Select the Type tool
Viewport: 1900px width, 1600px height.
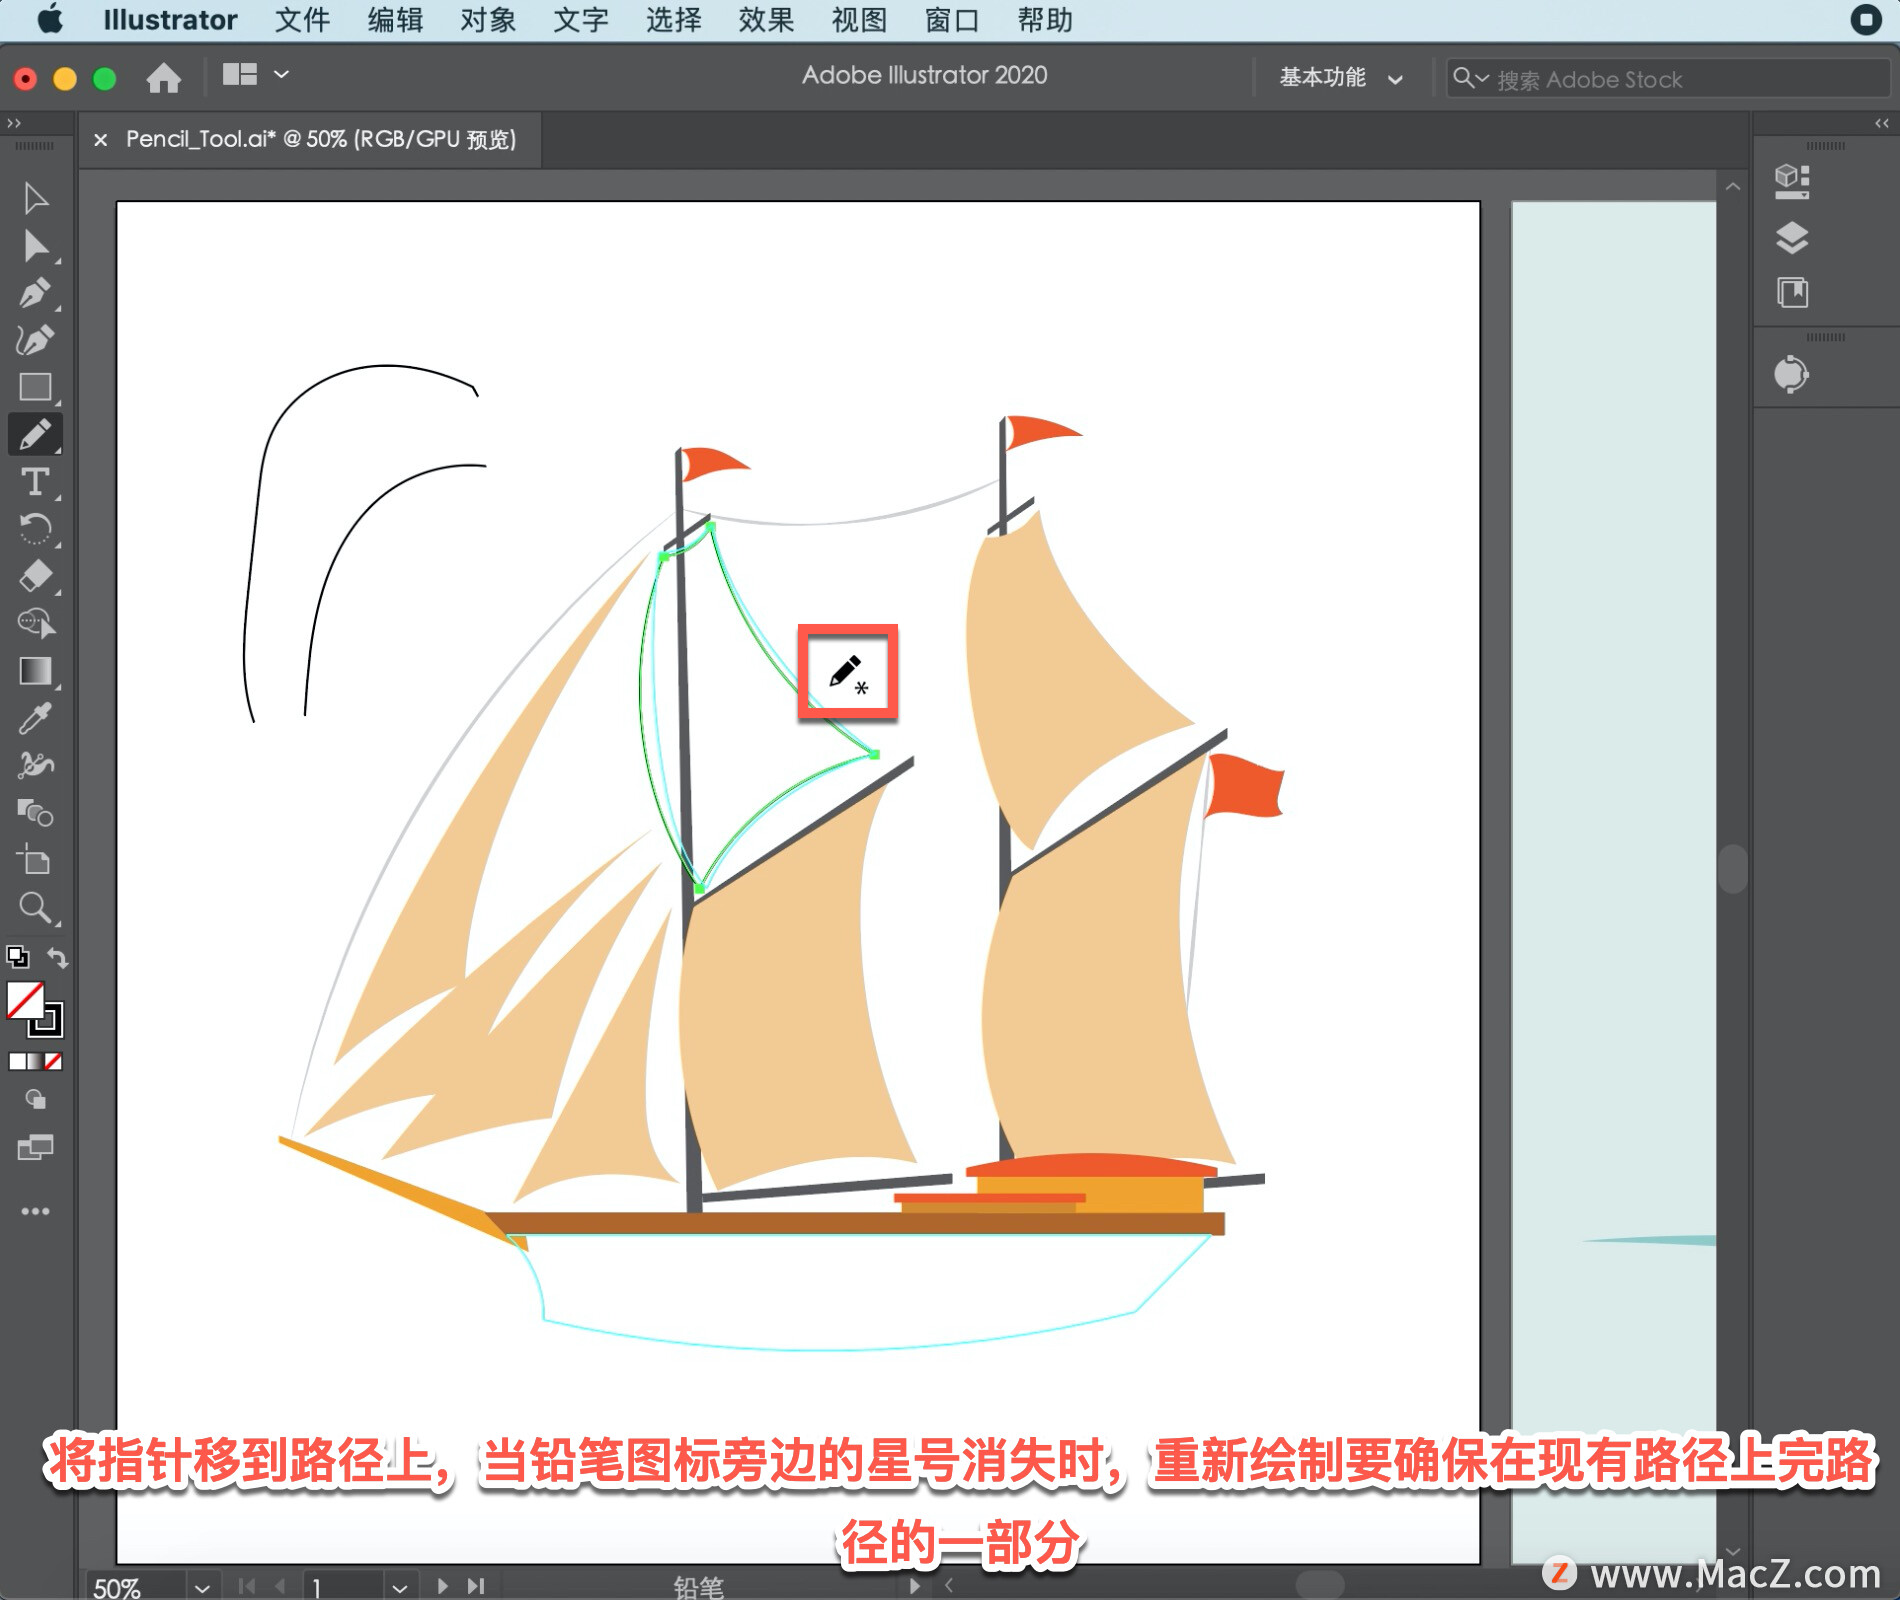click(x=35, y=482)
